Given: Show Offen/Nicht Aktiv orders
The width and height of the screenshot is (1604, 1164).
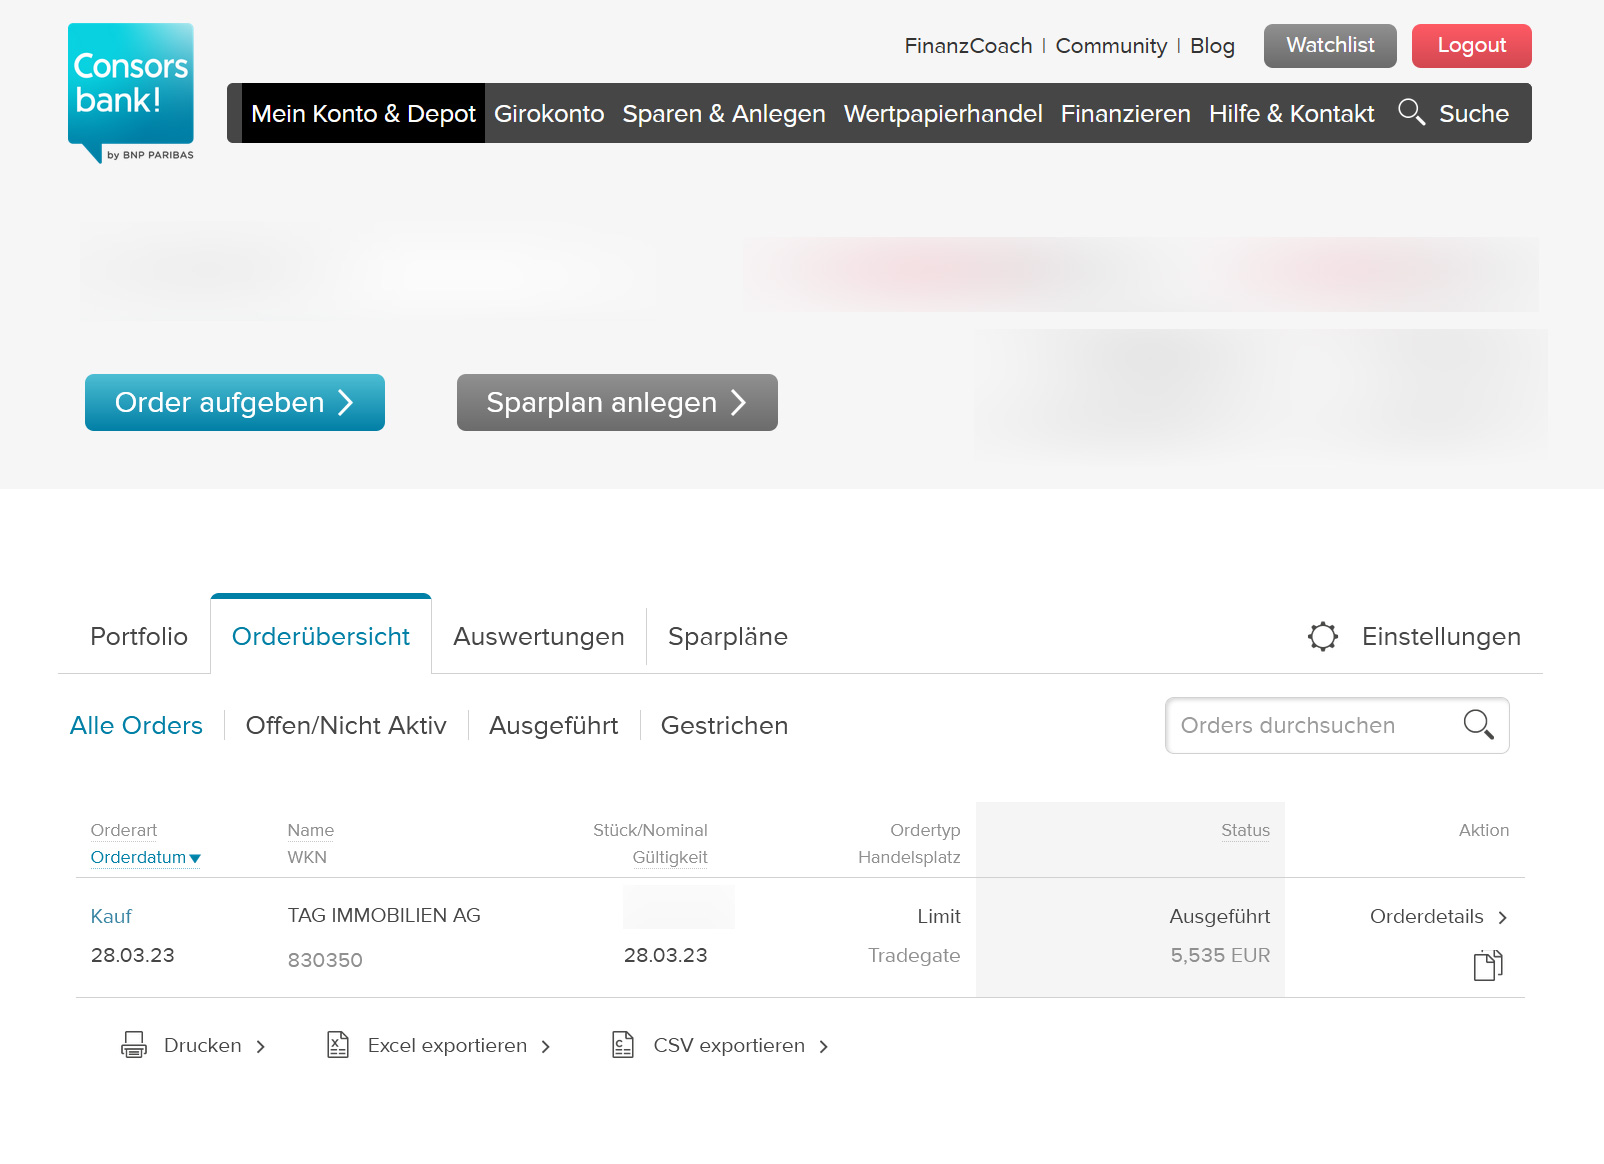Looking at the screenshot, I should (346, 726).
